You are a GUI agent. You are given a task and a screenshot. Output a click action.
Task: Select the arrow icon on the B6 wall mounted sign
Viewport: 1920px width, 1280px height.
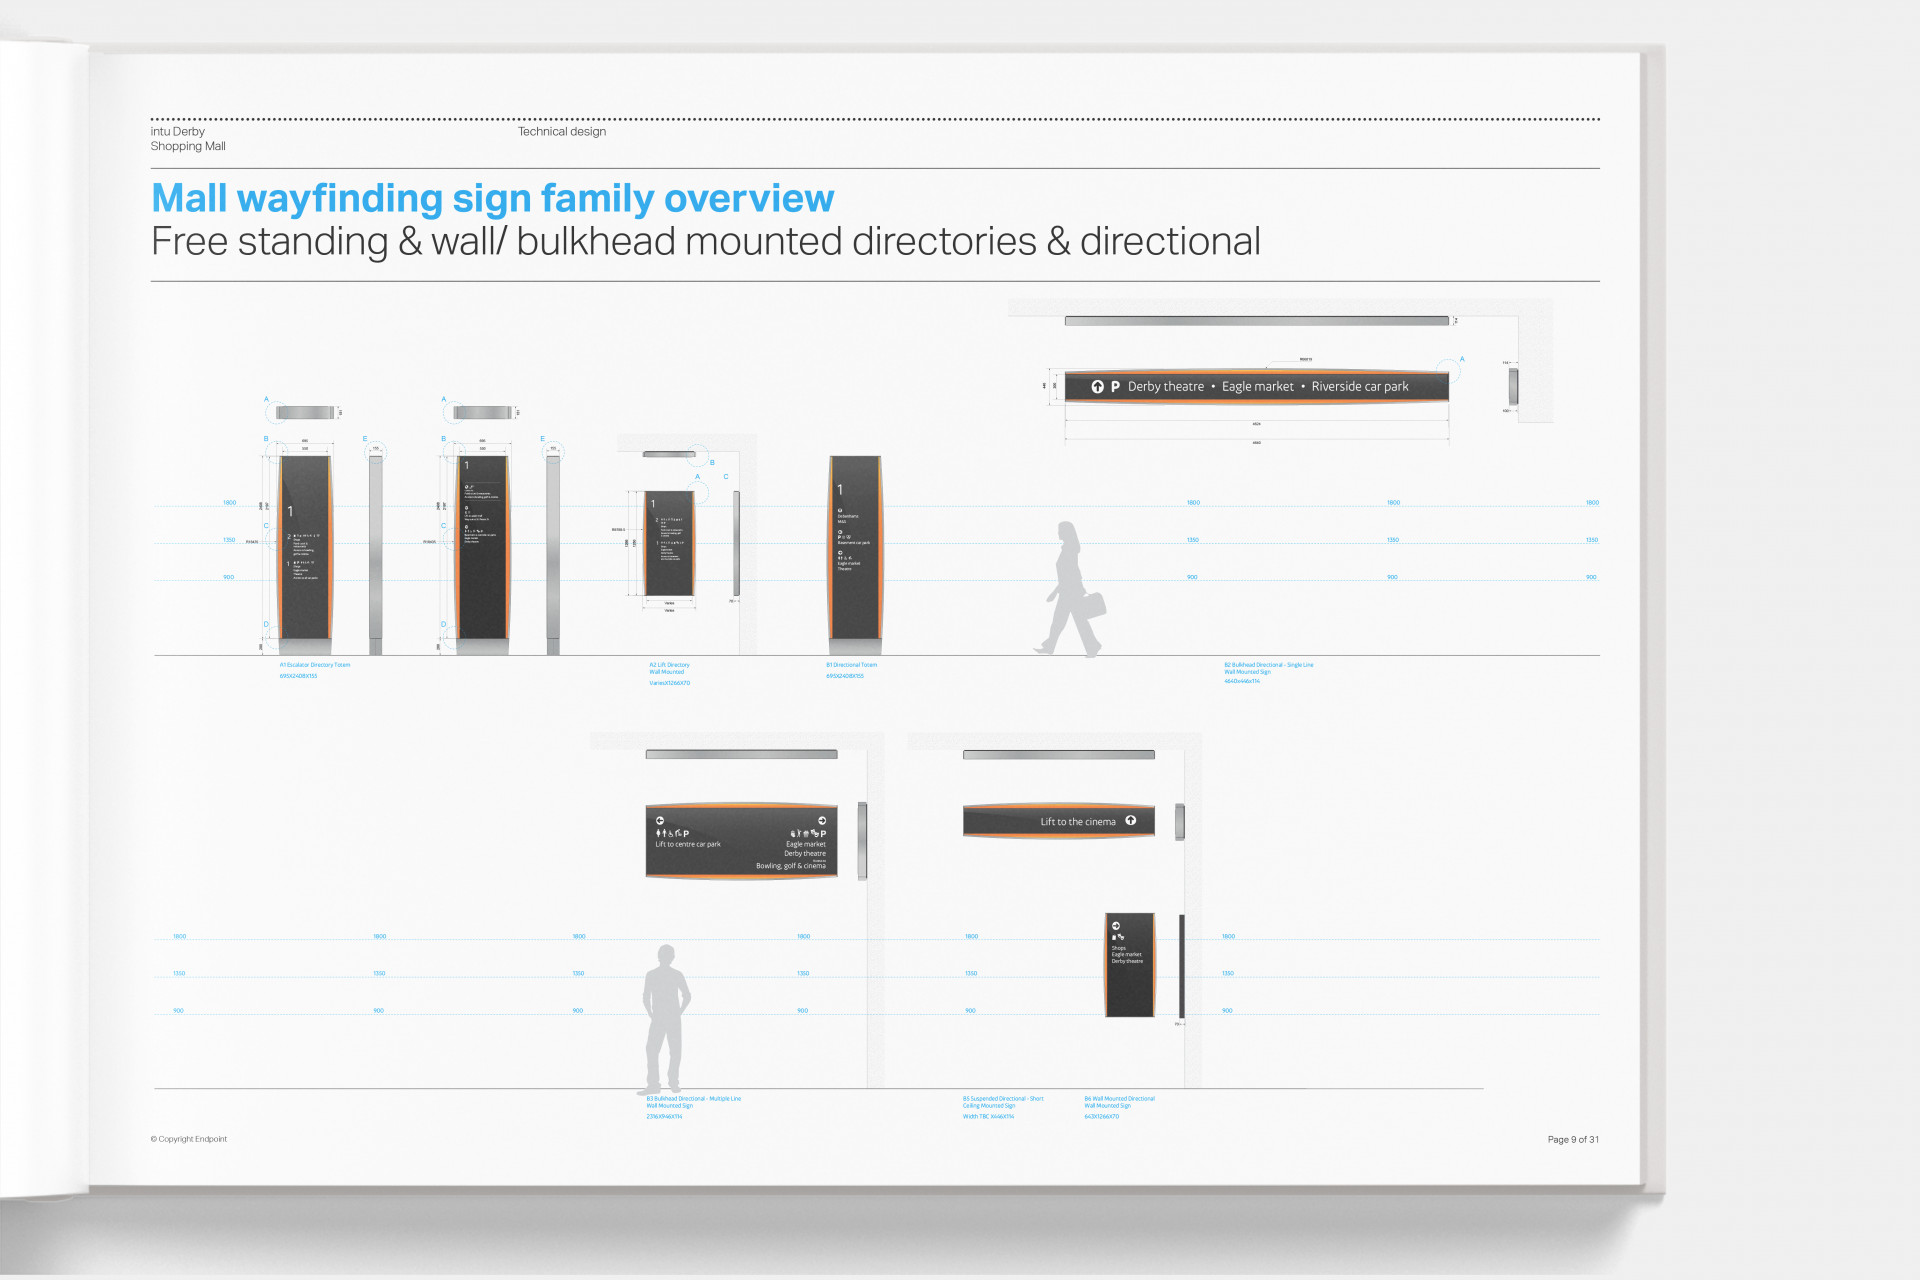pyautogui.click(x=1116, y=926)
